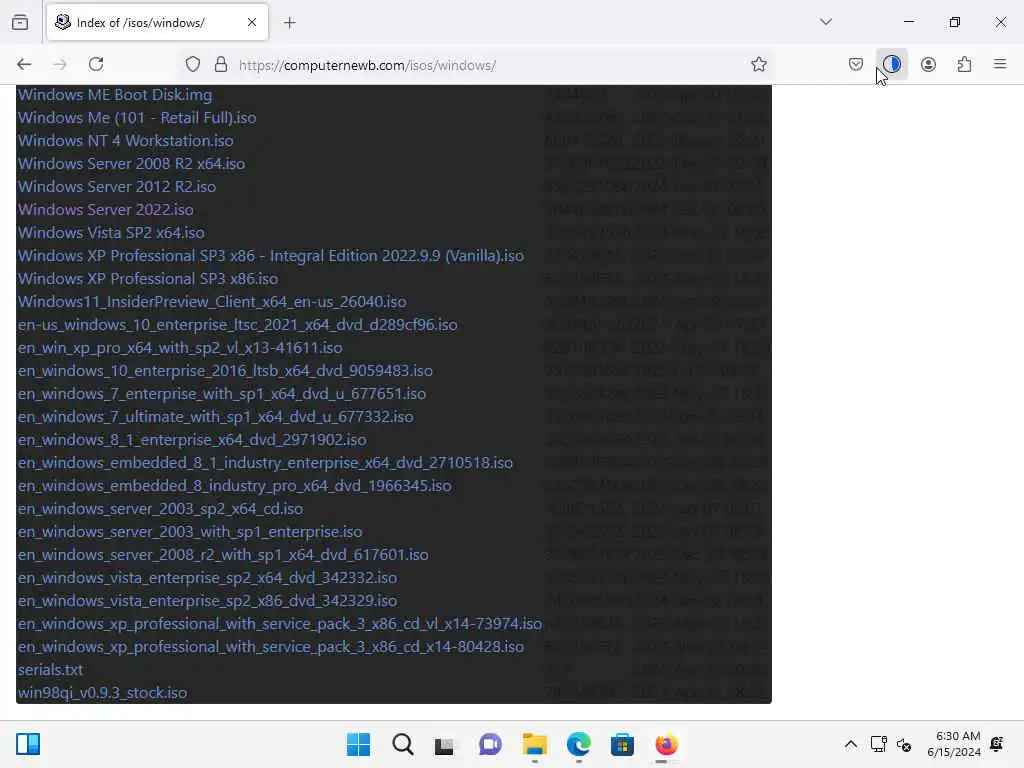1024x768 pixels.
Task: Go back to previous page
Action: click(x=24, y=64)
